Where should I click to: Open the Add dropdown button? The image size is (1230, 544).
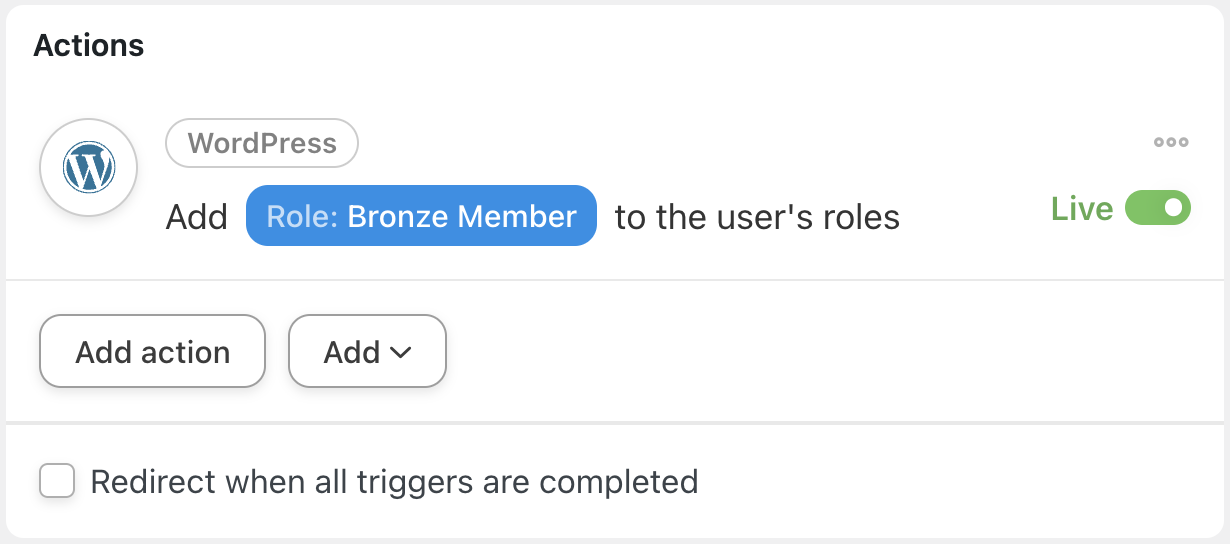pyautogui.click(x=367, y=352)
